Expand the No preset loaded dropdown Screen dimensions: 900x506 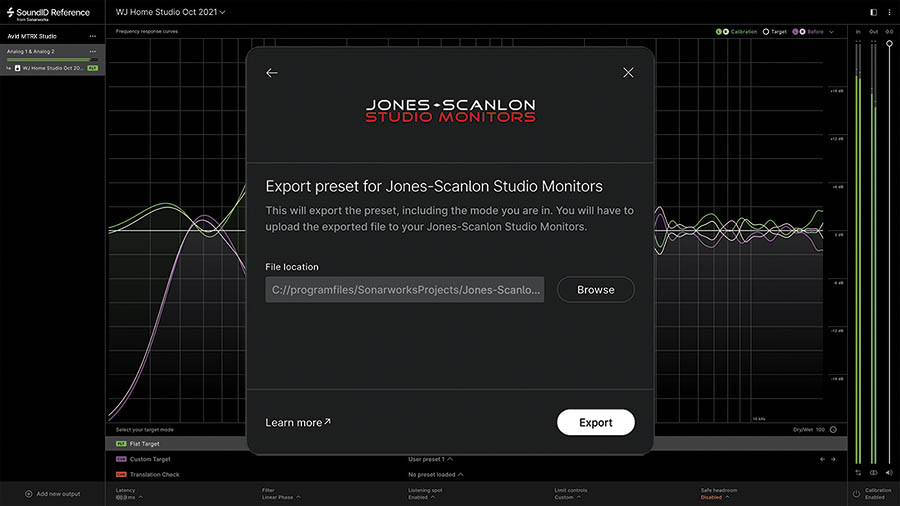pos(436,474)
